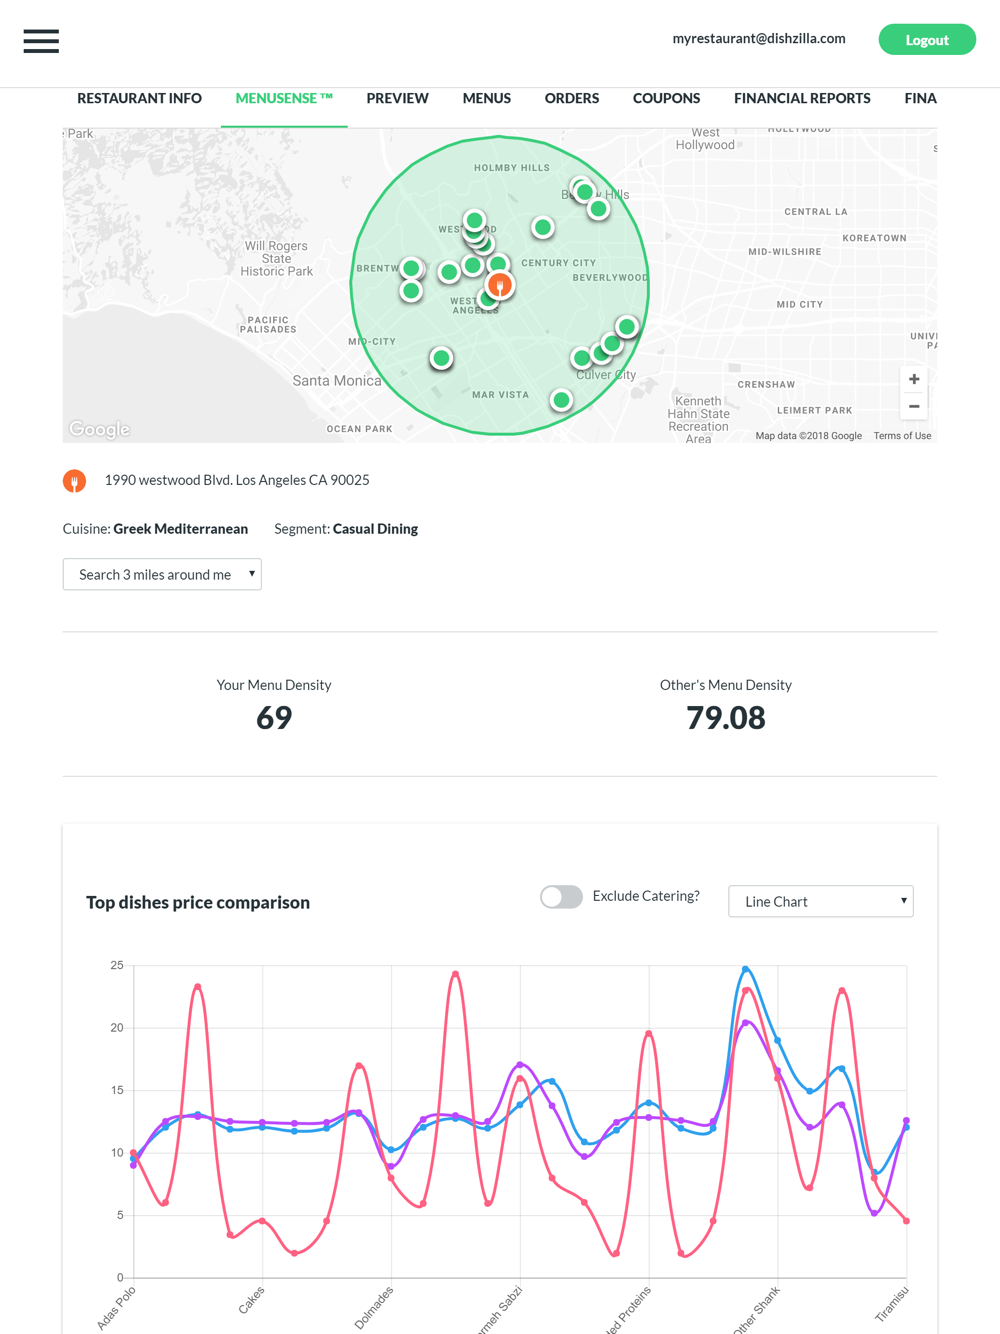
Task: Click the Exclude Catering? label
Action: 646,896
